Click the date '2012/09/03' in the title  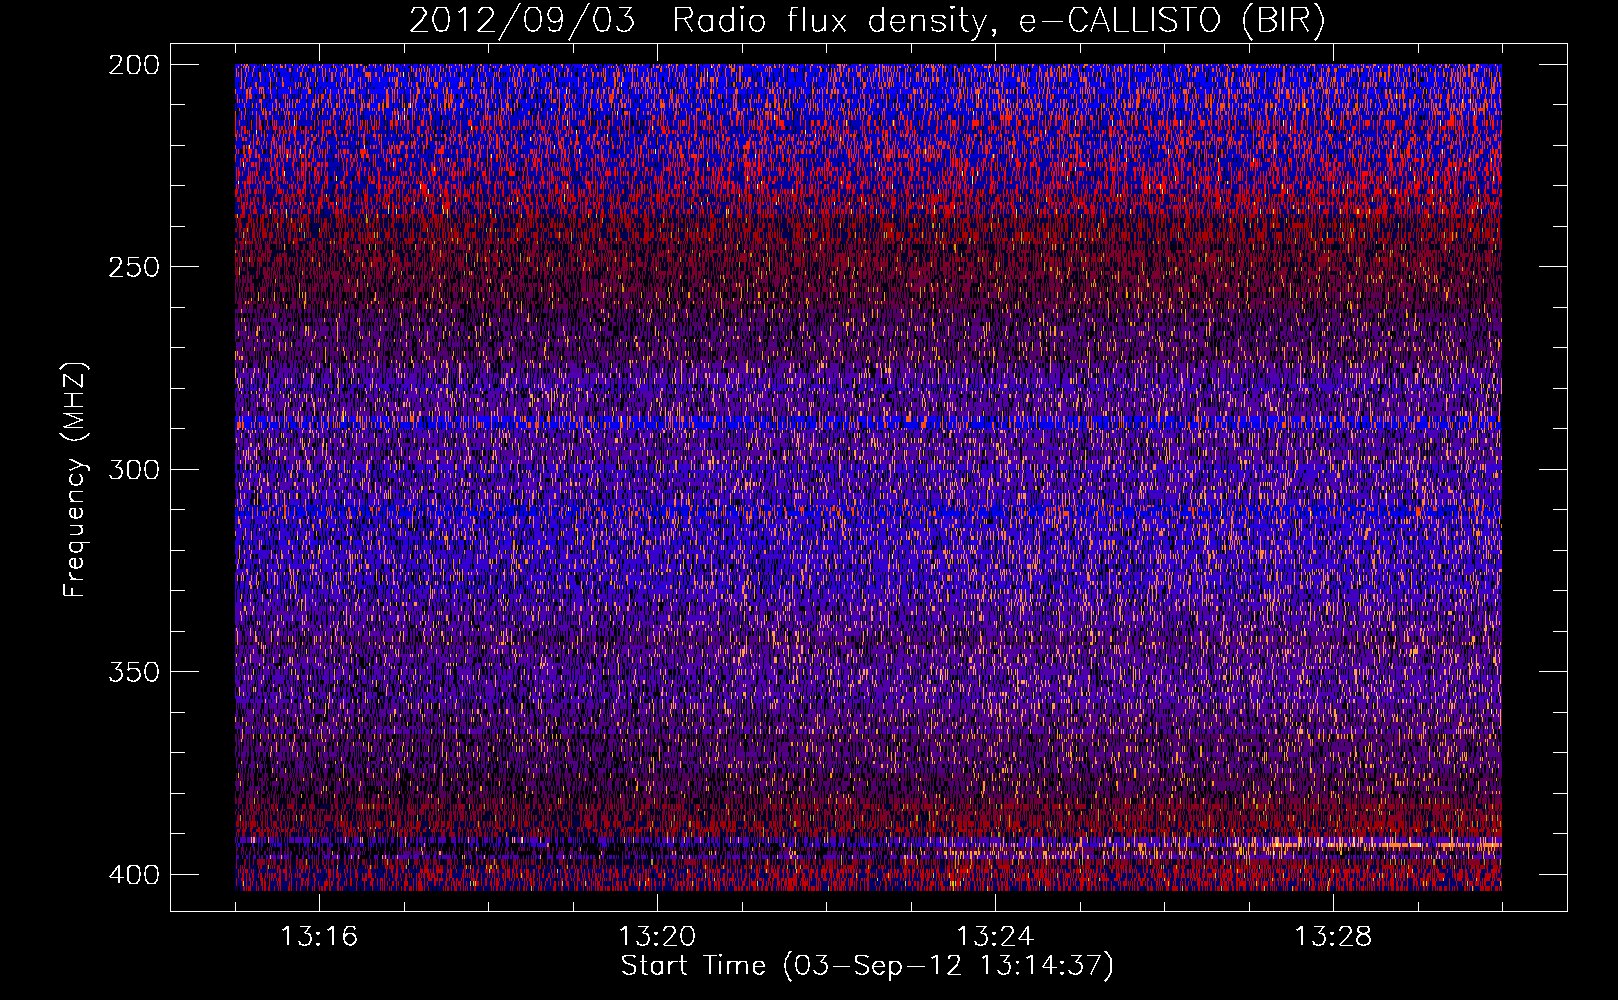coord(522,21)
